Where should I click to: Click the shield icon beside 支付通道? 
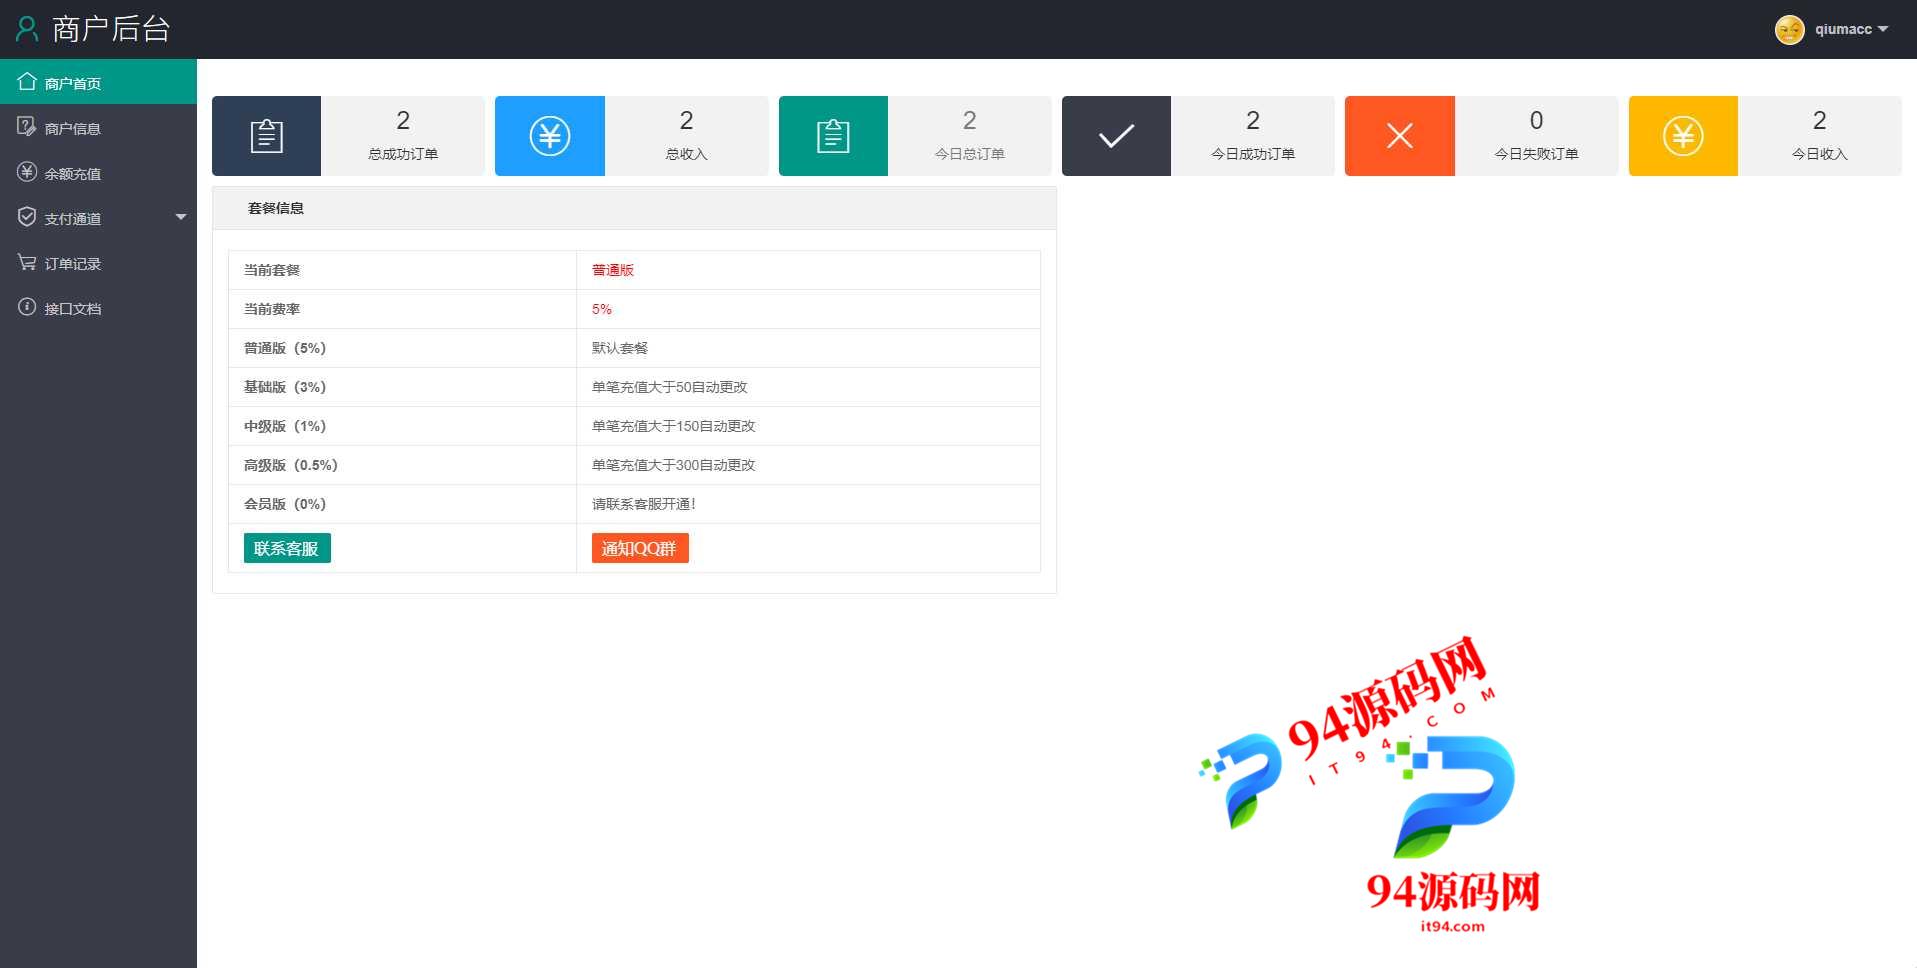[x=27, y=216]
